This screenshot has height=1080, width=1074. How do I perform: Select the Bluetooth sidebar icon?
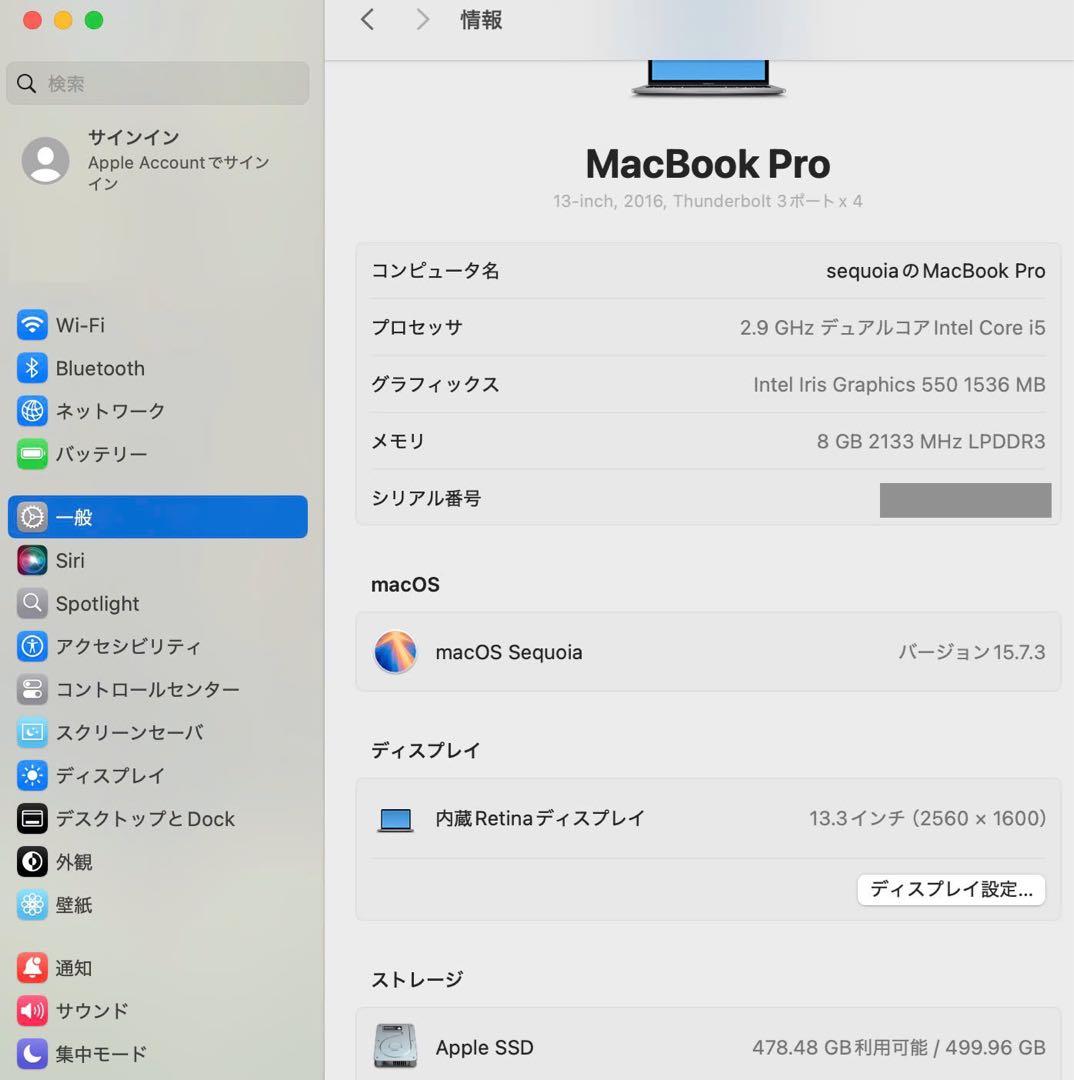[32, 368]
